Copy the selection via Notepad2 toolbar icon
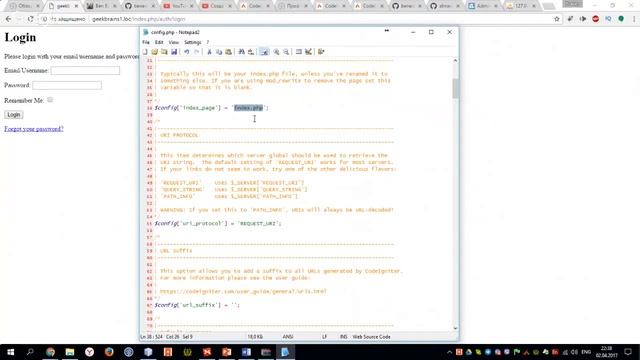The image size is (640, 360). click(219, 52)
